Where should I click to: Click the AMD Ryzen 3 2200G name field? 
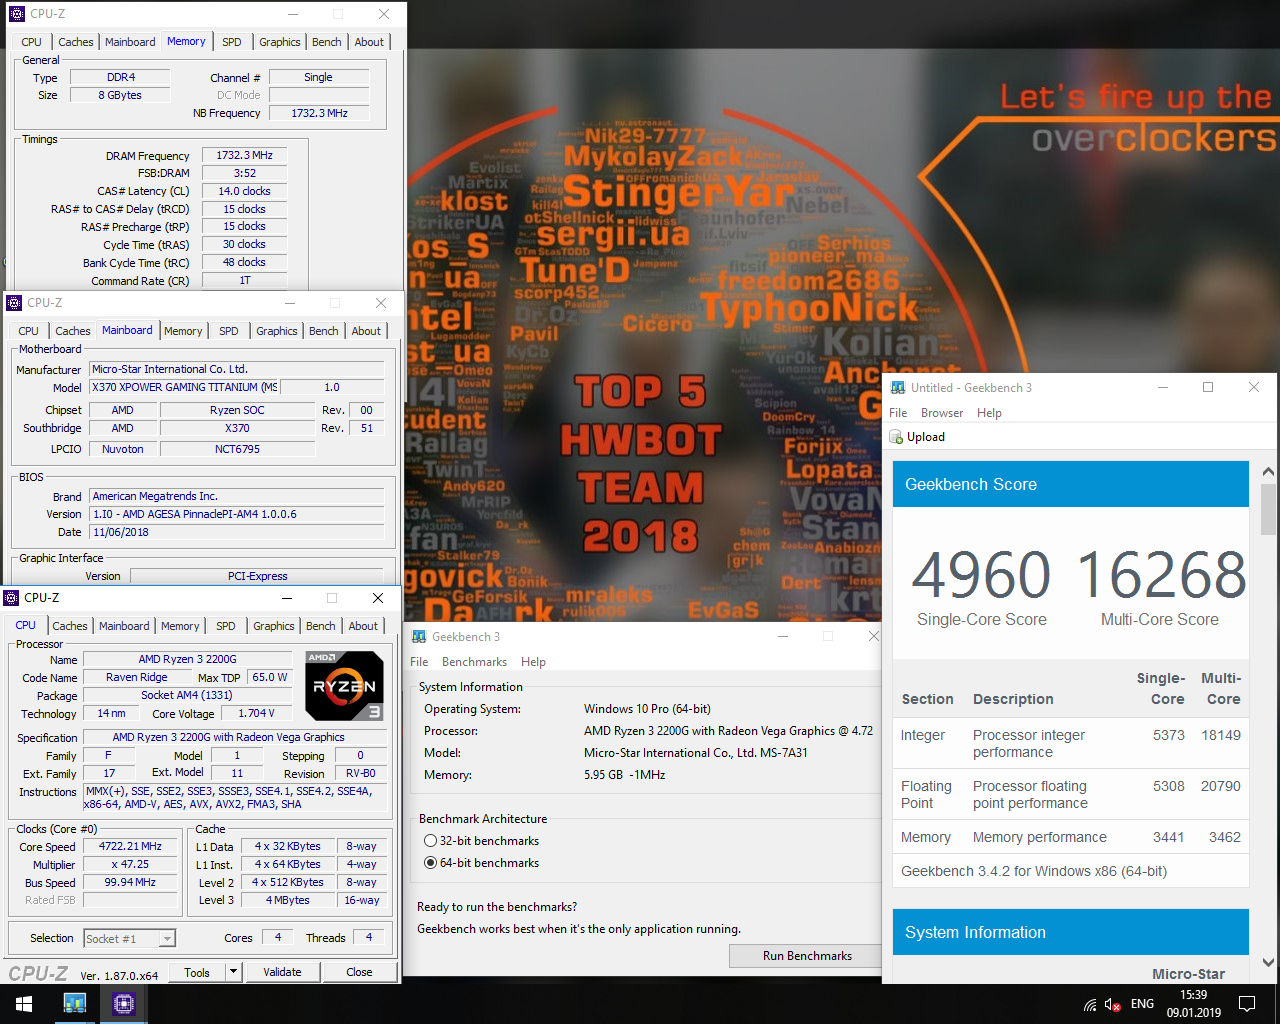[188, 659]
